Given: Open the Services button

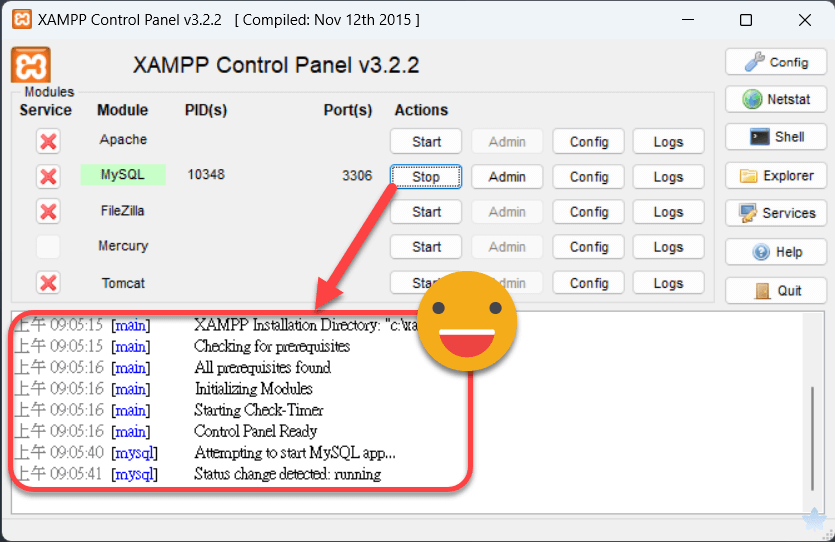Looking at the screenshot, I should point(776,213).
